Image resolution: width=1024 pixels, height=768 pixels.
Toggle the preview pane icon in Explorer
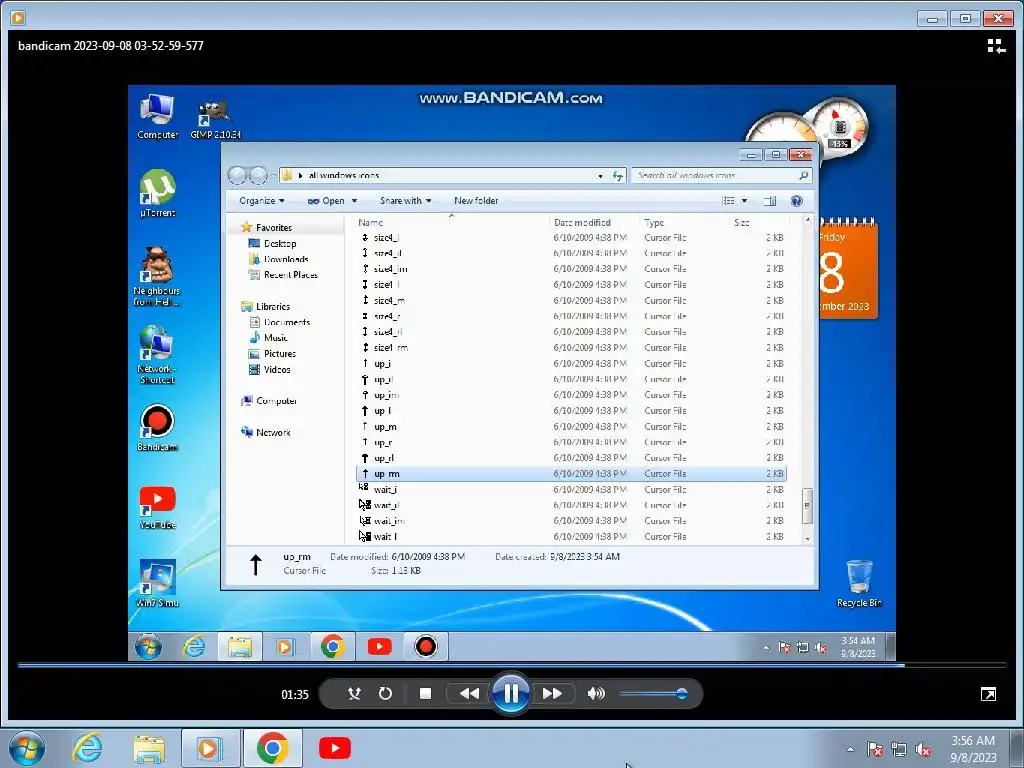[770, 200]
